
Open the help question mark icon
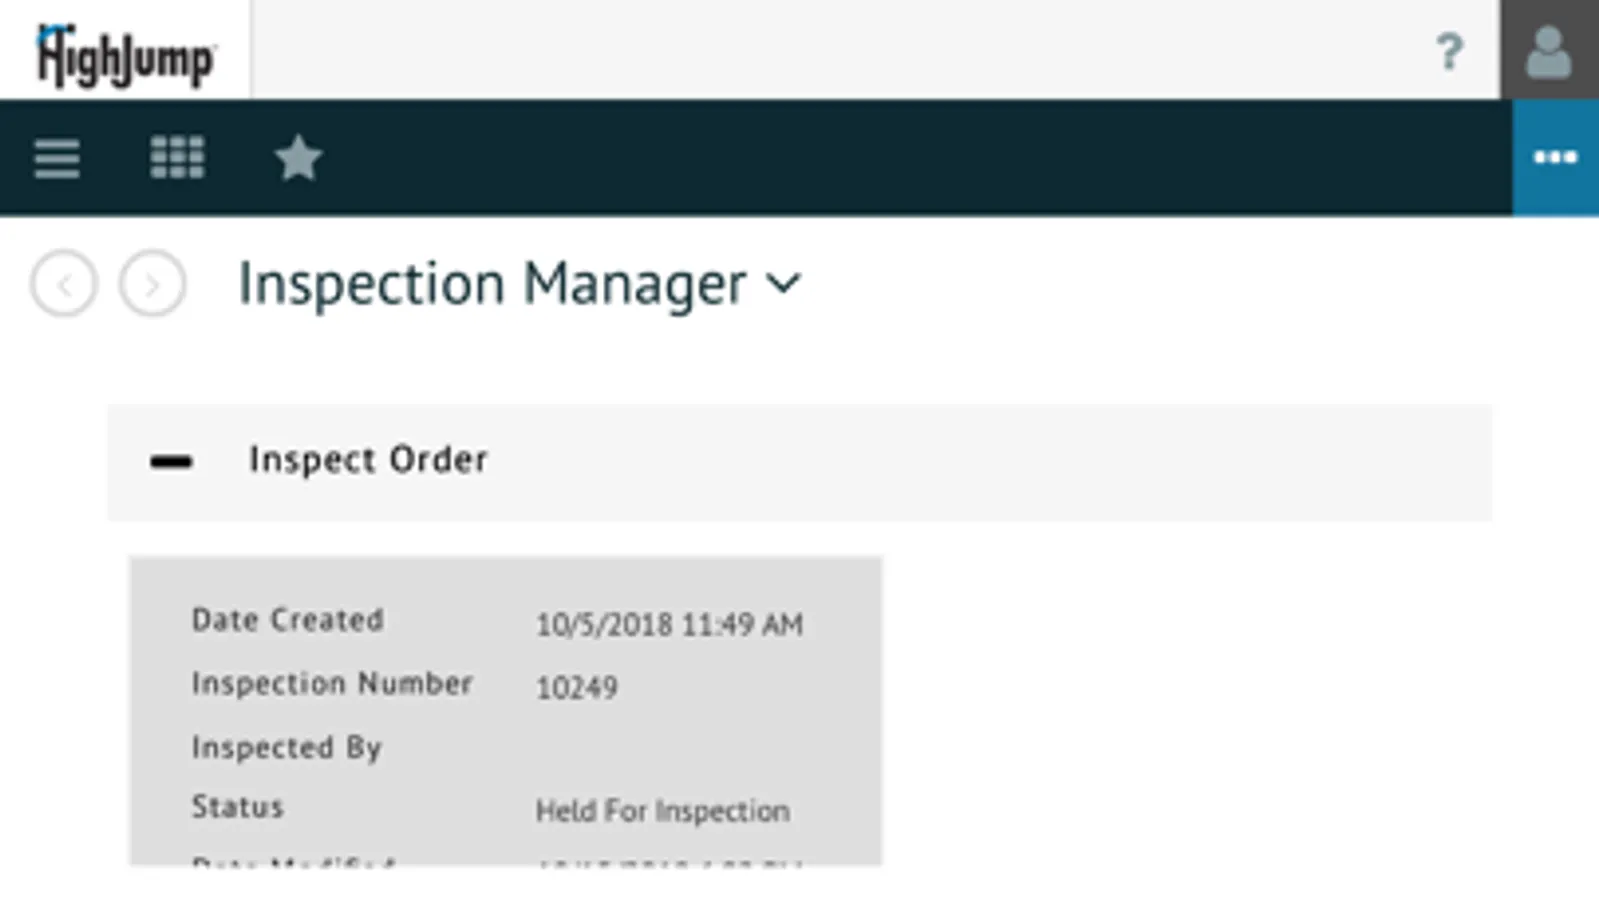pos(1449,52)
